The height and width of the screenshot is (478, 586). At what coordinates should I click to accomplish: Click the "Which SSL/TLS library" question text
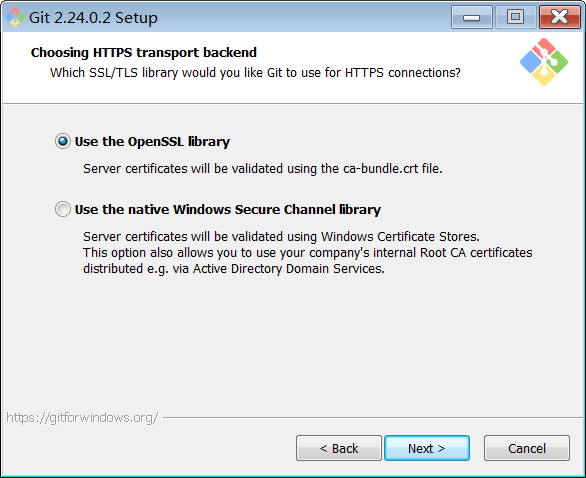click(x=255, y=73)
